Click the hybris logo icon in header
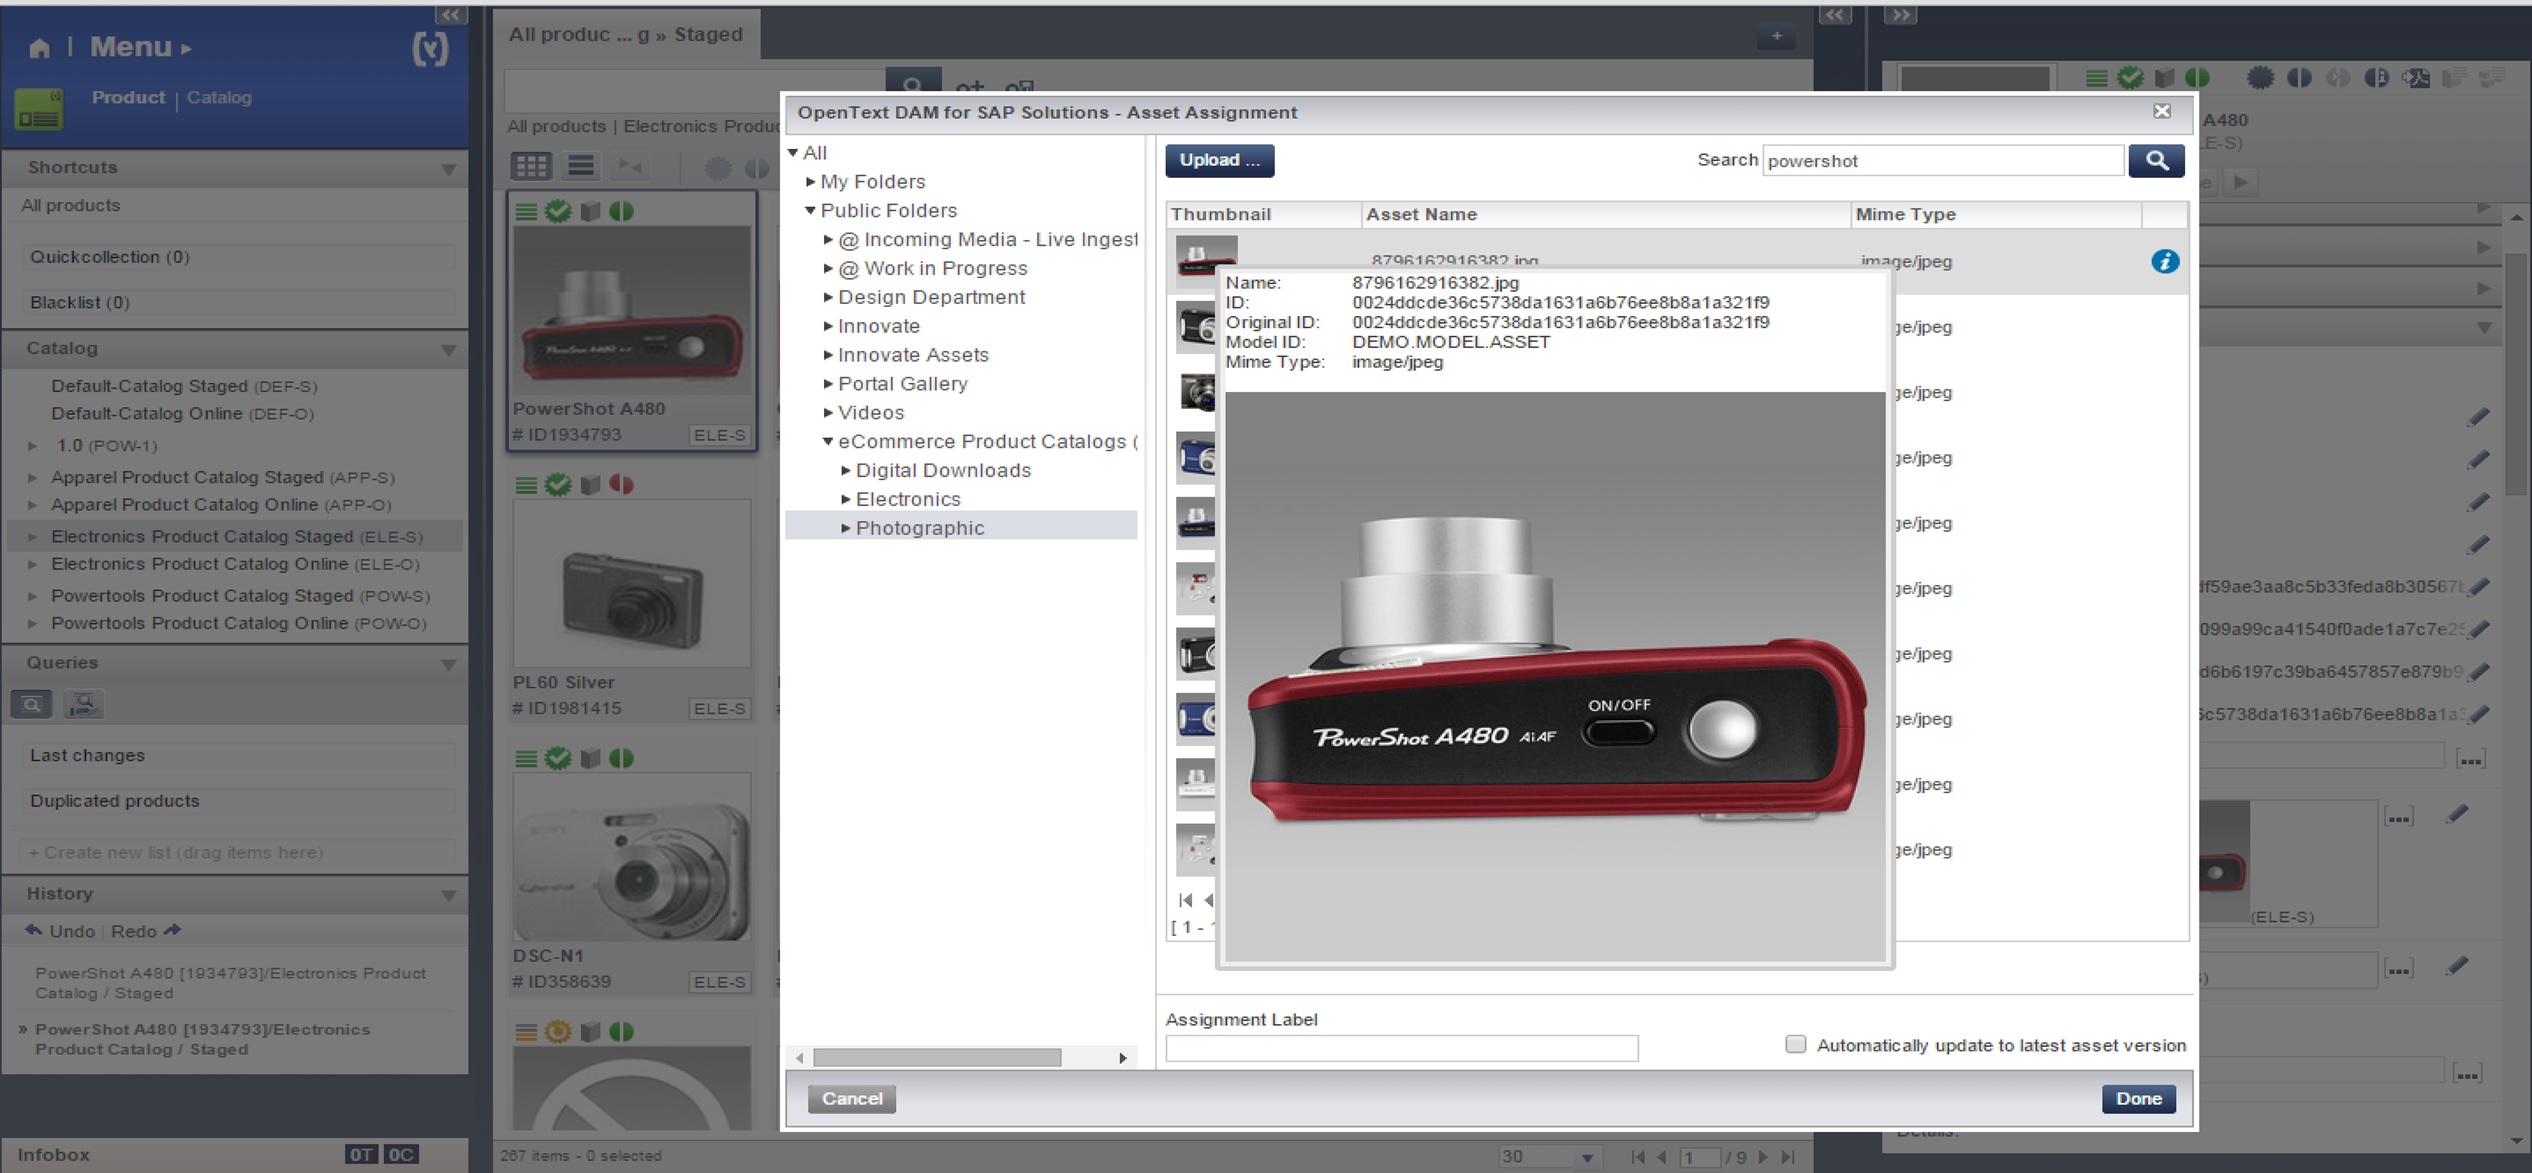 click(x=430, y=48)
